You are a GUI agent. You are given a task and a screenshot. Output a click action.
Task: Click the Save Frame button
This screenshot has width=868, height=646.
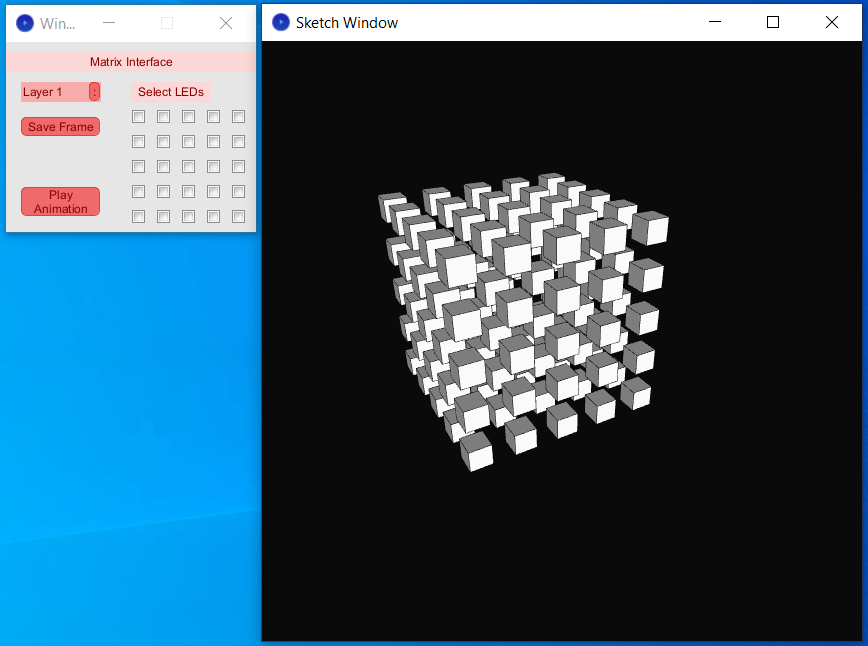[60, 126]
